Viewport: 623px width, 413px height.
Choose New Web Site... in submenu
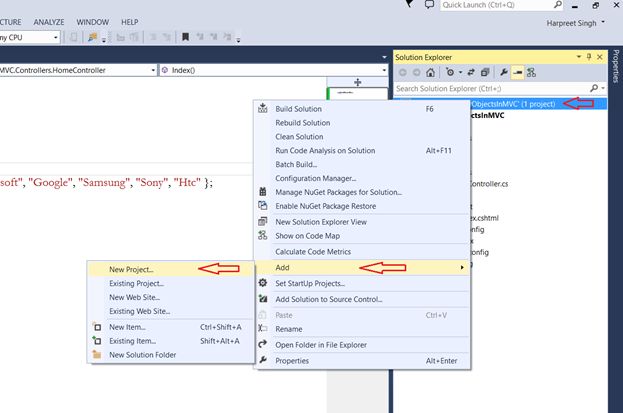[170, 297]
